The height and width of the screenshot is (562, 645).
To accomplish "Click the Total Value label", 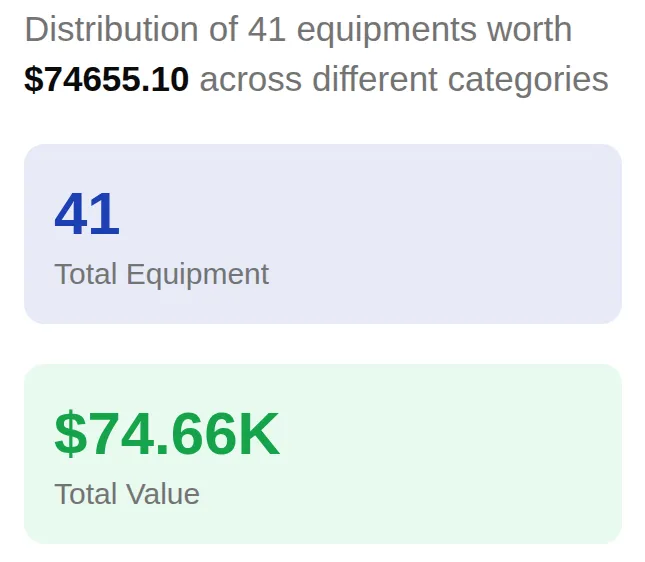I will pos(127,494).
